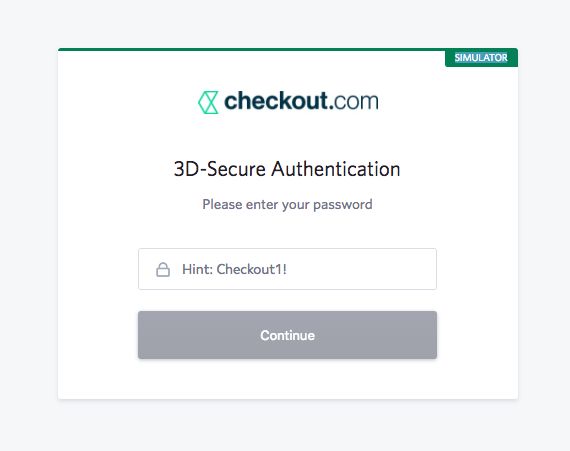The height and width of the screenshot is (451, 570).
Task: Click the ".com" part of the logo
Action: pyautogui.click(x=354, y=102)
